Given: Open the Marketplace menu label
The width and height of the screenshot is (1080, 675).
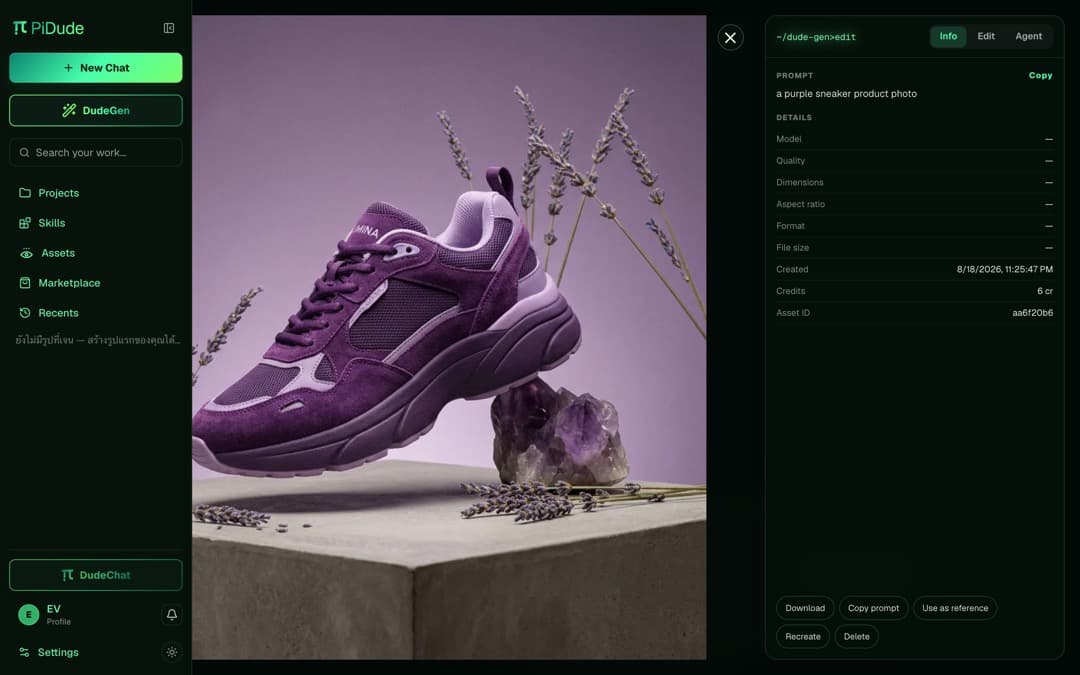Looking at the screenshot, I should point(69,283).
